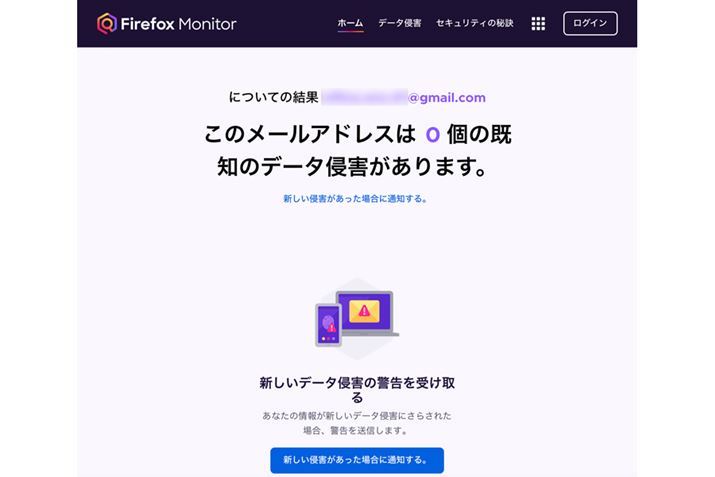
Task: Click the phone illustration with fingerprint
Action: click(328, 325)
